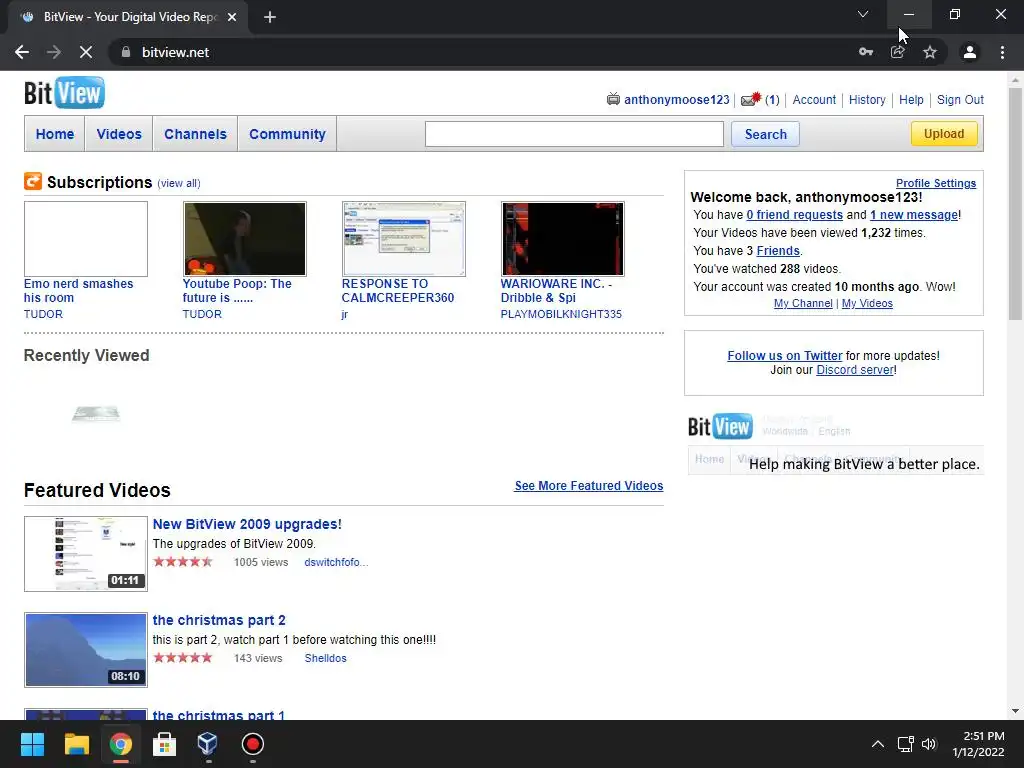Screen dimensions: 1024x768
Task: Open the Channels tab
Action: pos(195,134)
